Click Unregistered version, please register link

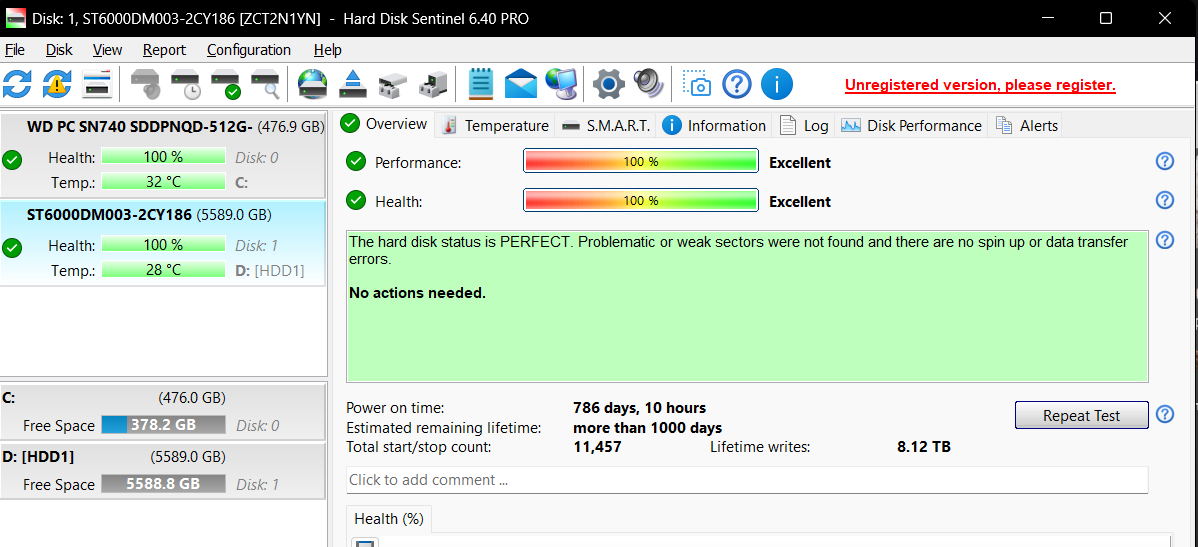tap(980, 86)
